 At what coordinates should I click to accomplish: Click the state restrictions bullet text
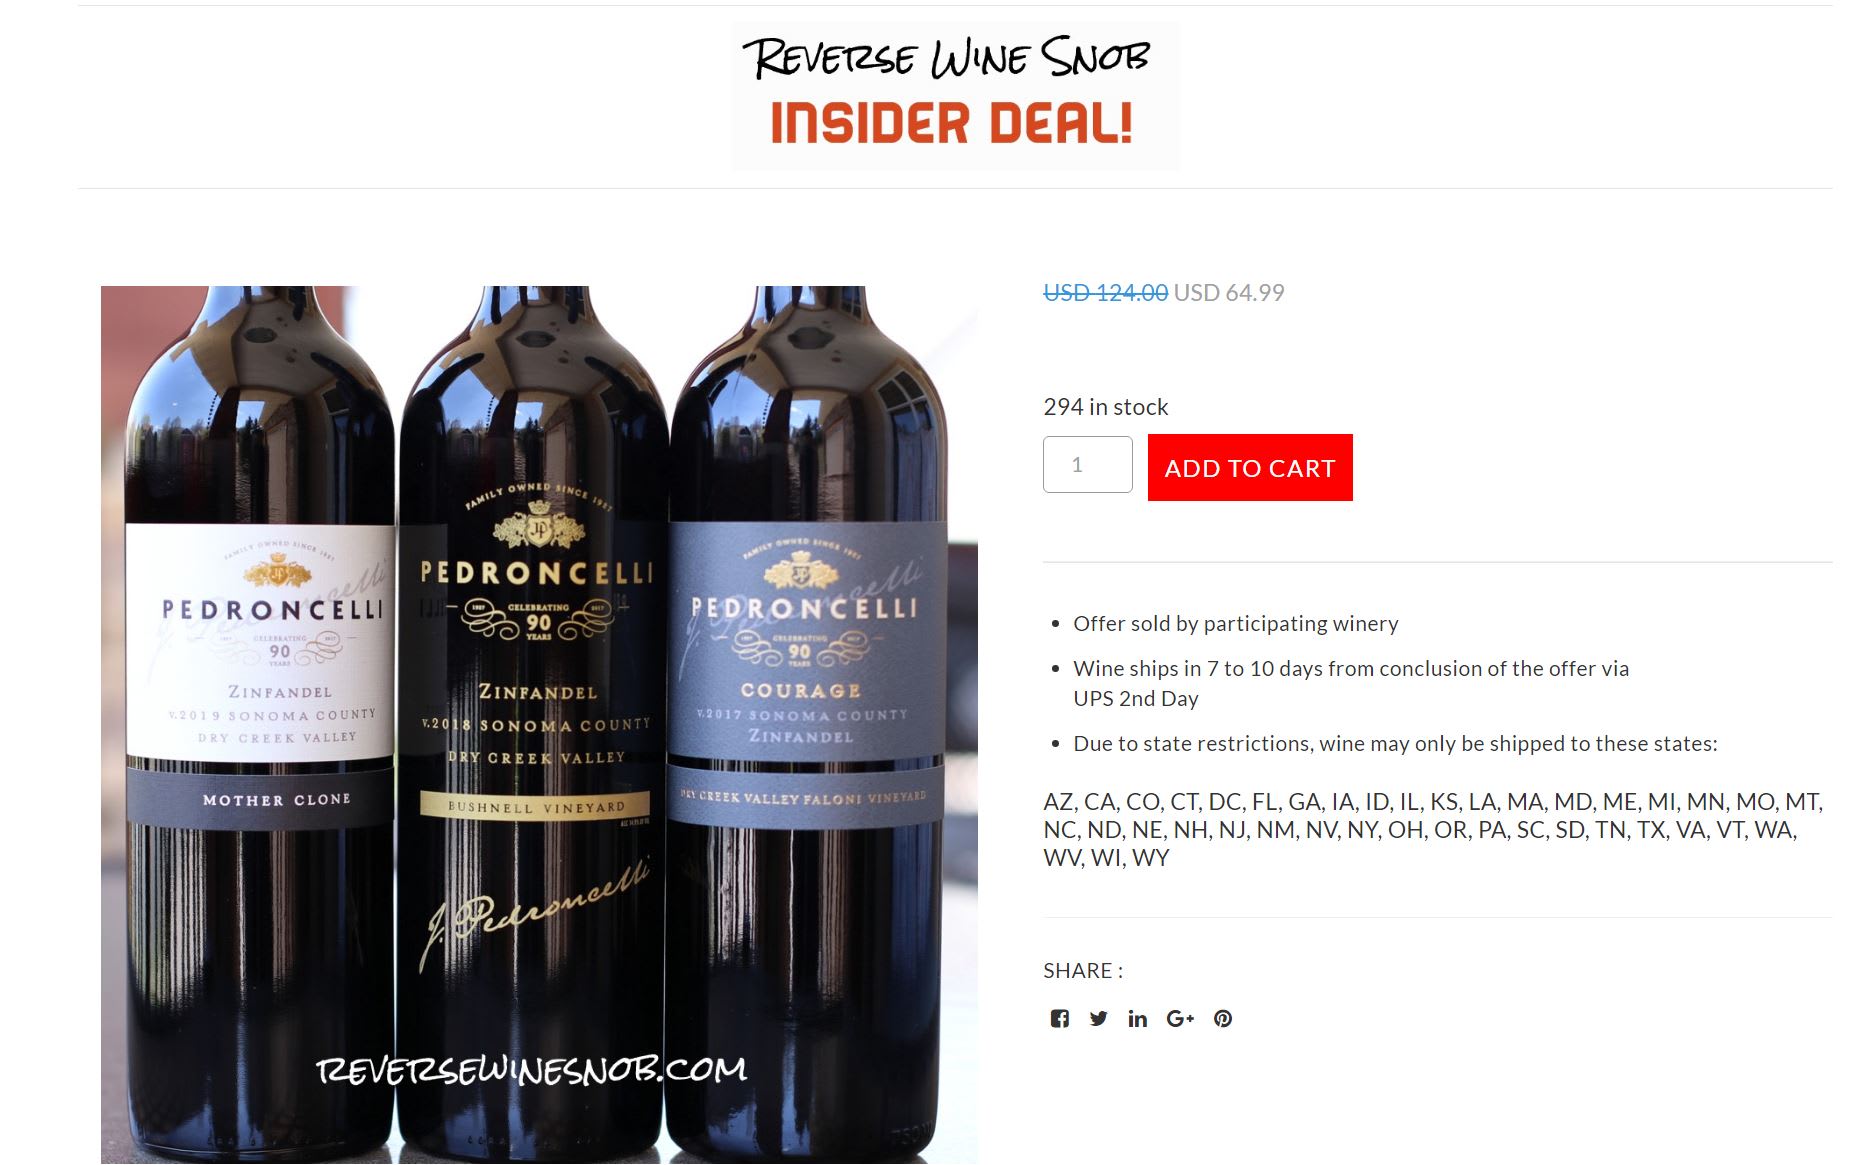[x=1395, y=744]
